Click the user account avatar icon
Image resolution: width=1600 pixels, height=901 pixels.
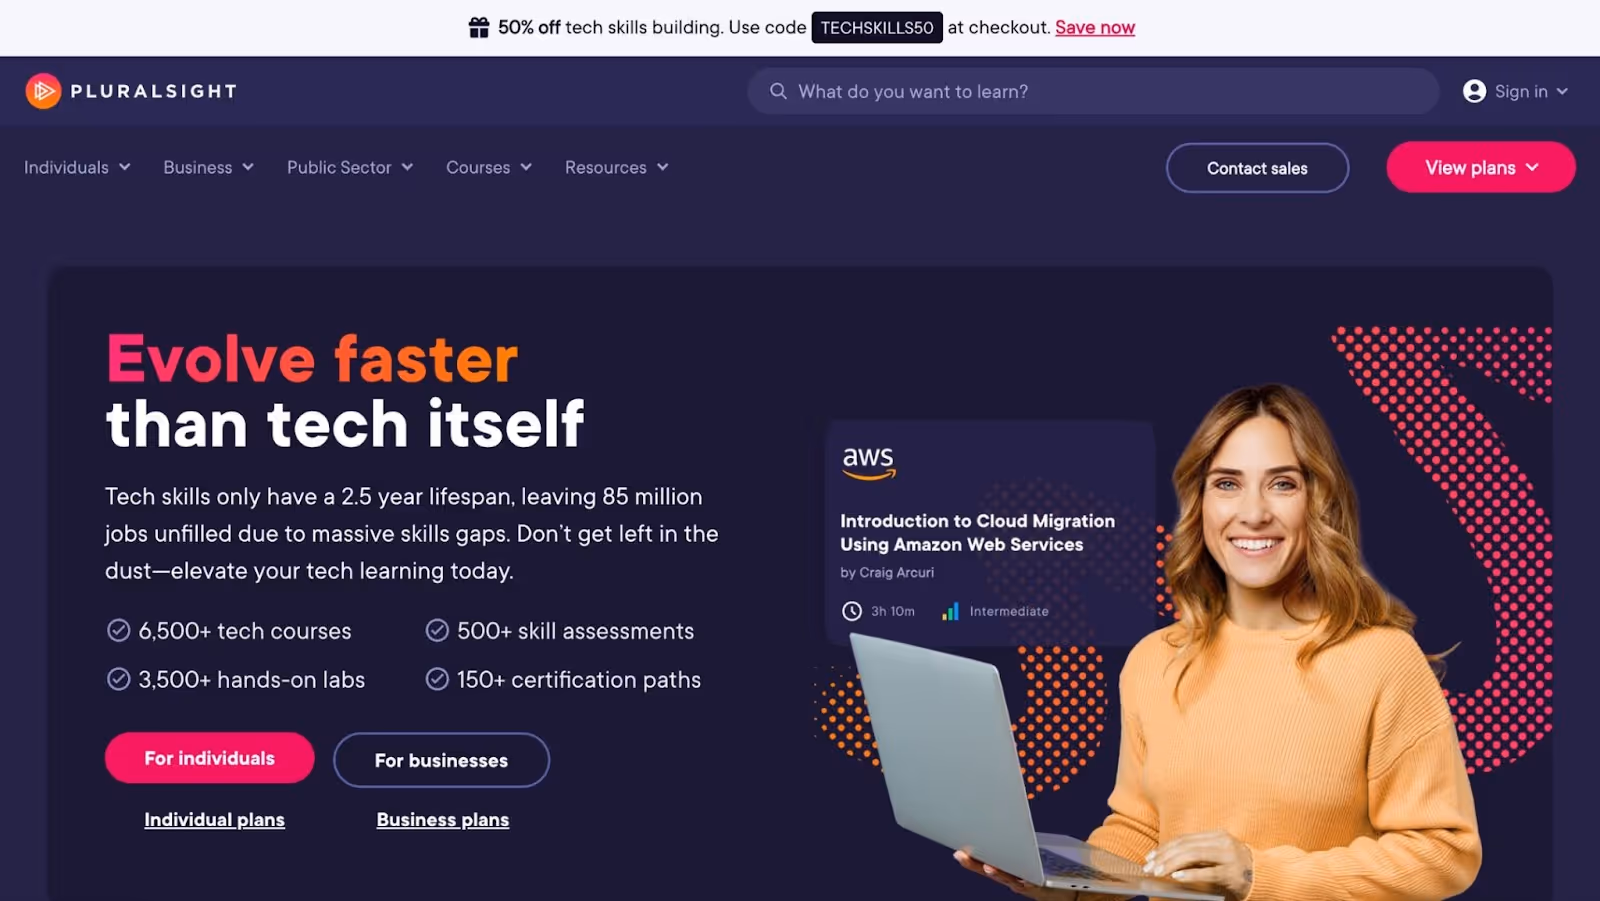click(1474, 91)
